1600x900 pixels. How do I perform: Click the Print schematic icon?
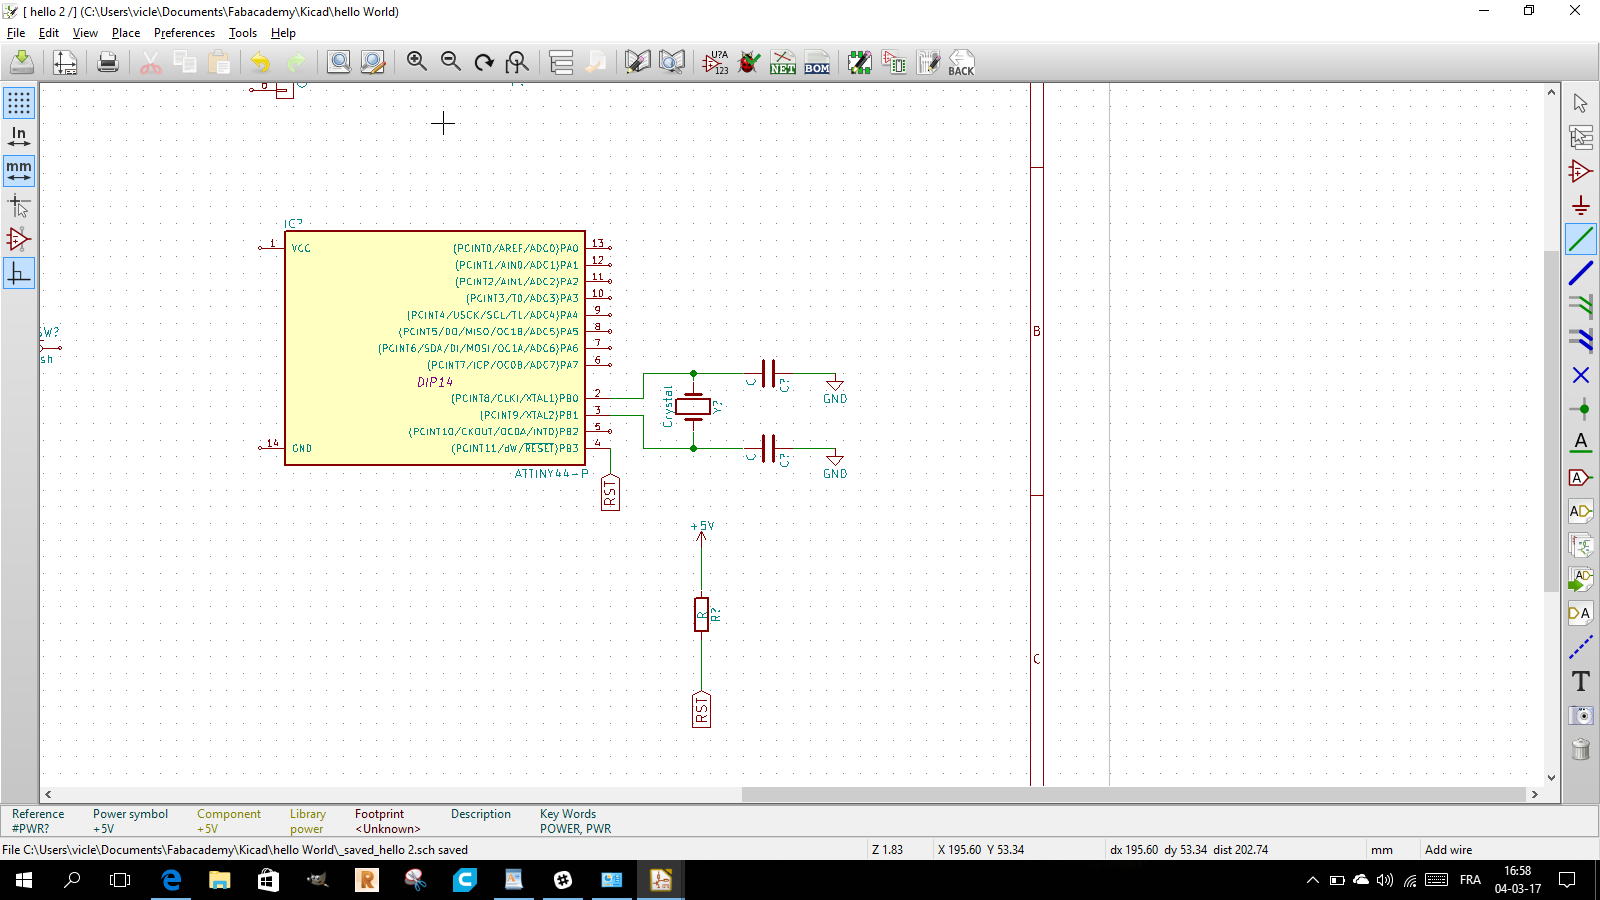coord(108,62)
